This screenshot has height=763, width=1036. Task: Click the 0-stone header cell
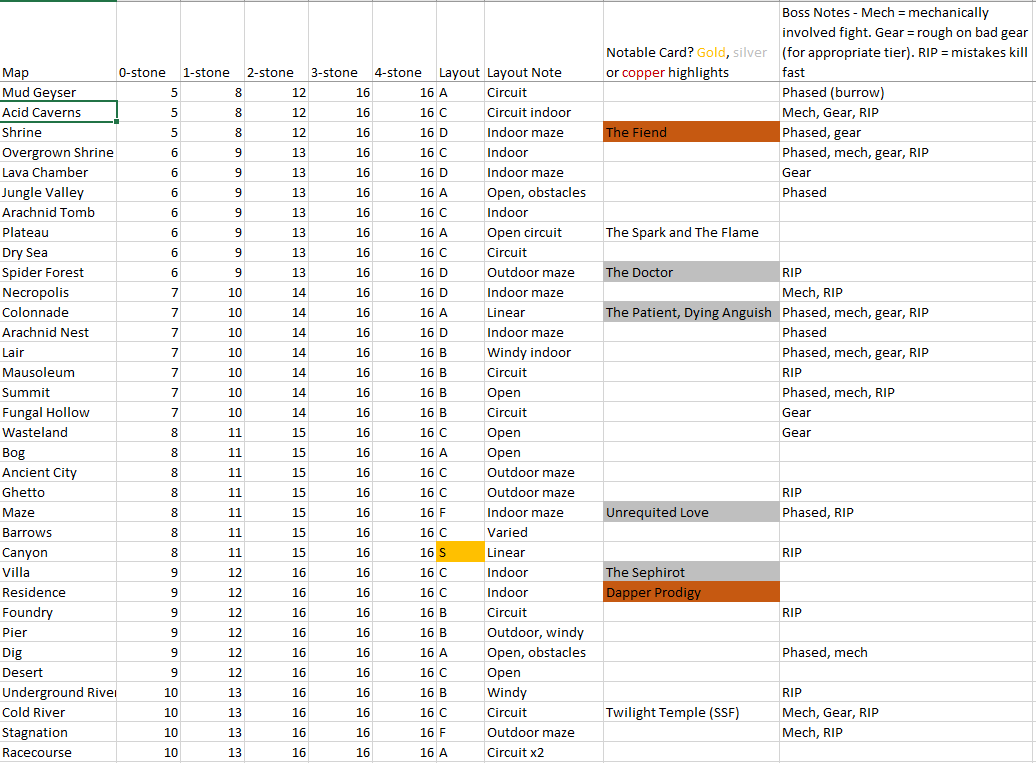[x=149, y=42]
